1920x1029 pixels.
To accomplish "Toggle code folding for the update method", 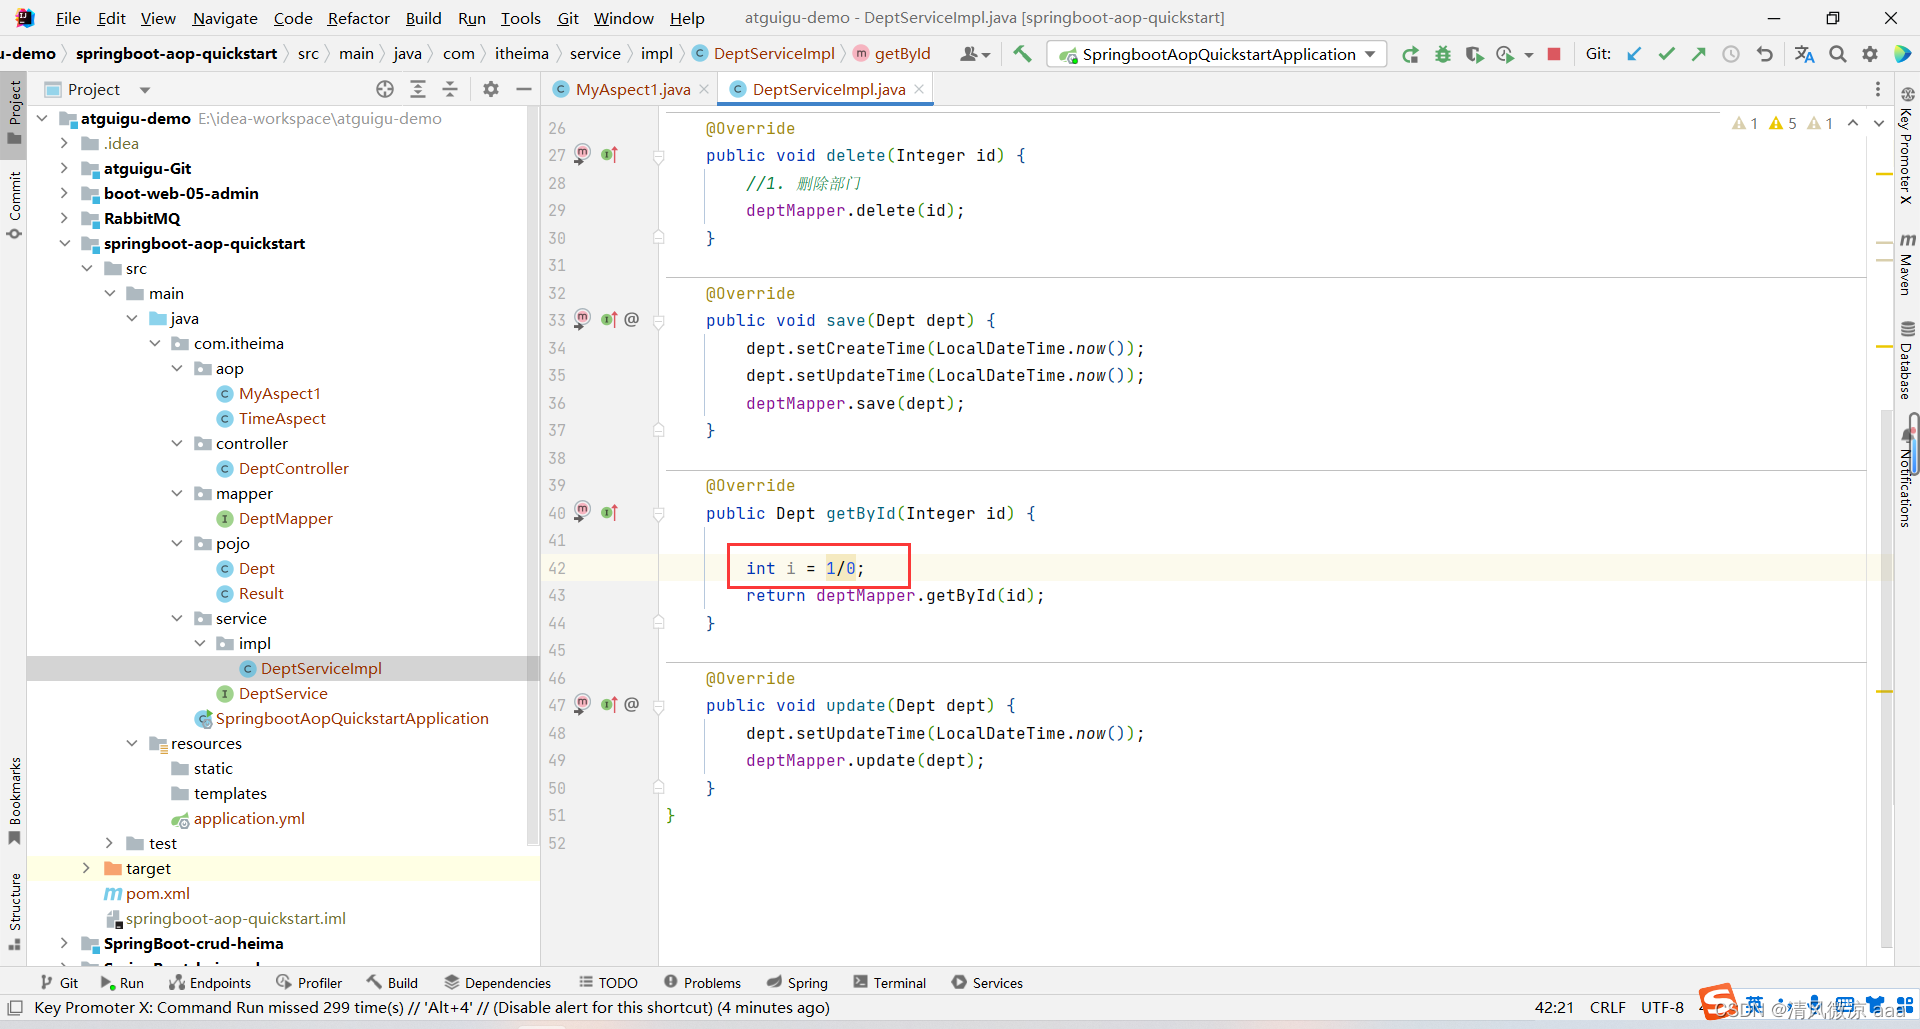I will [x=659, y=706].
